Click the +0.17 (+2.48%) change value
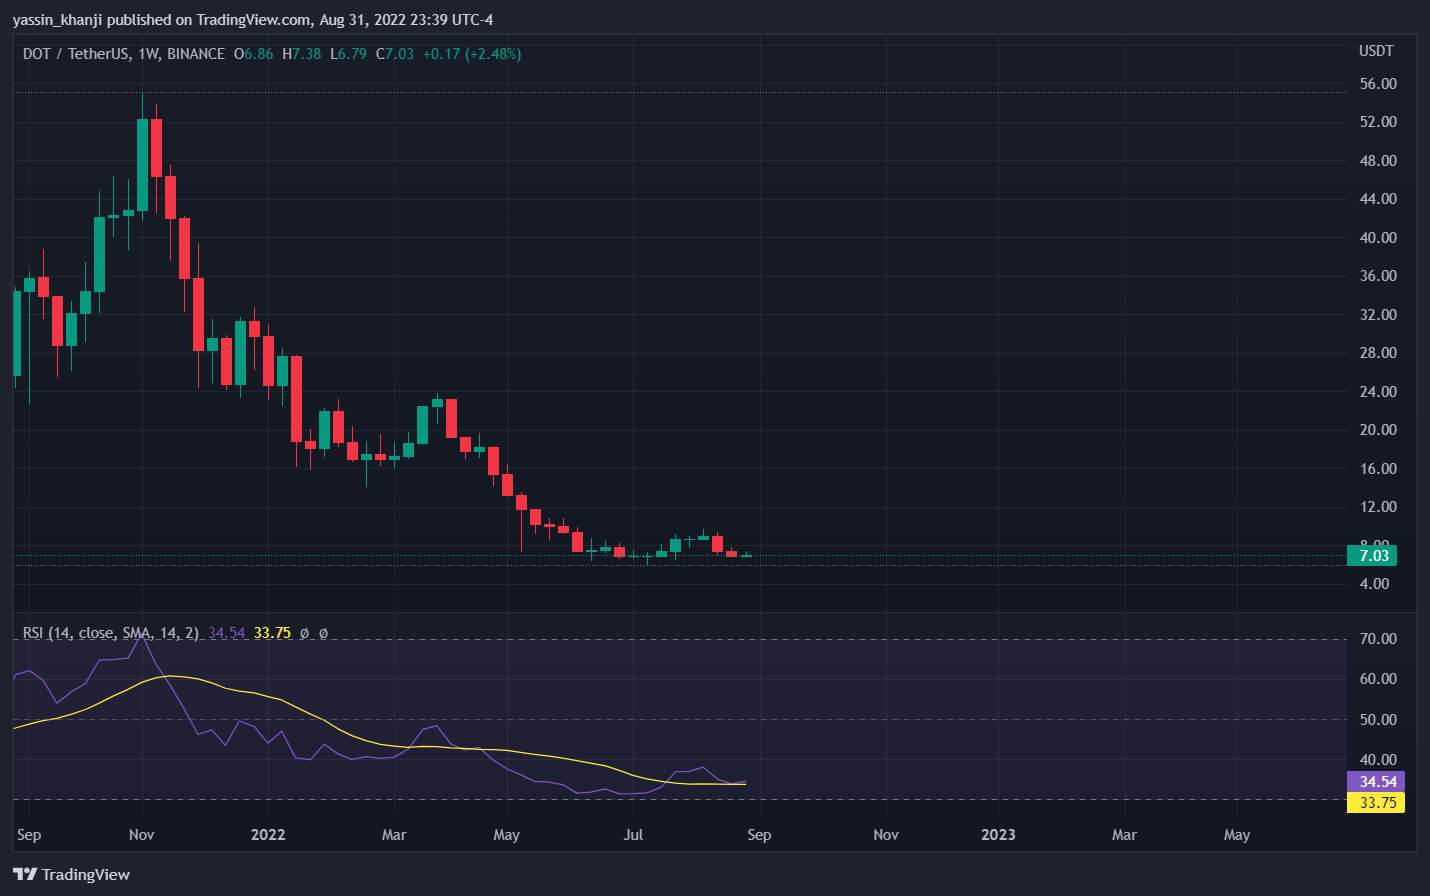Image resolution: width=1430 pixels, height=896 pixels. pos(472,54)
